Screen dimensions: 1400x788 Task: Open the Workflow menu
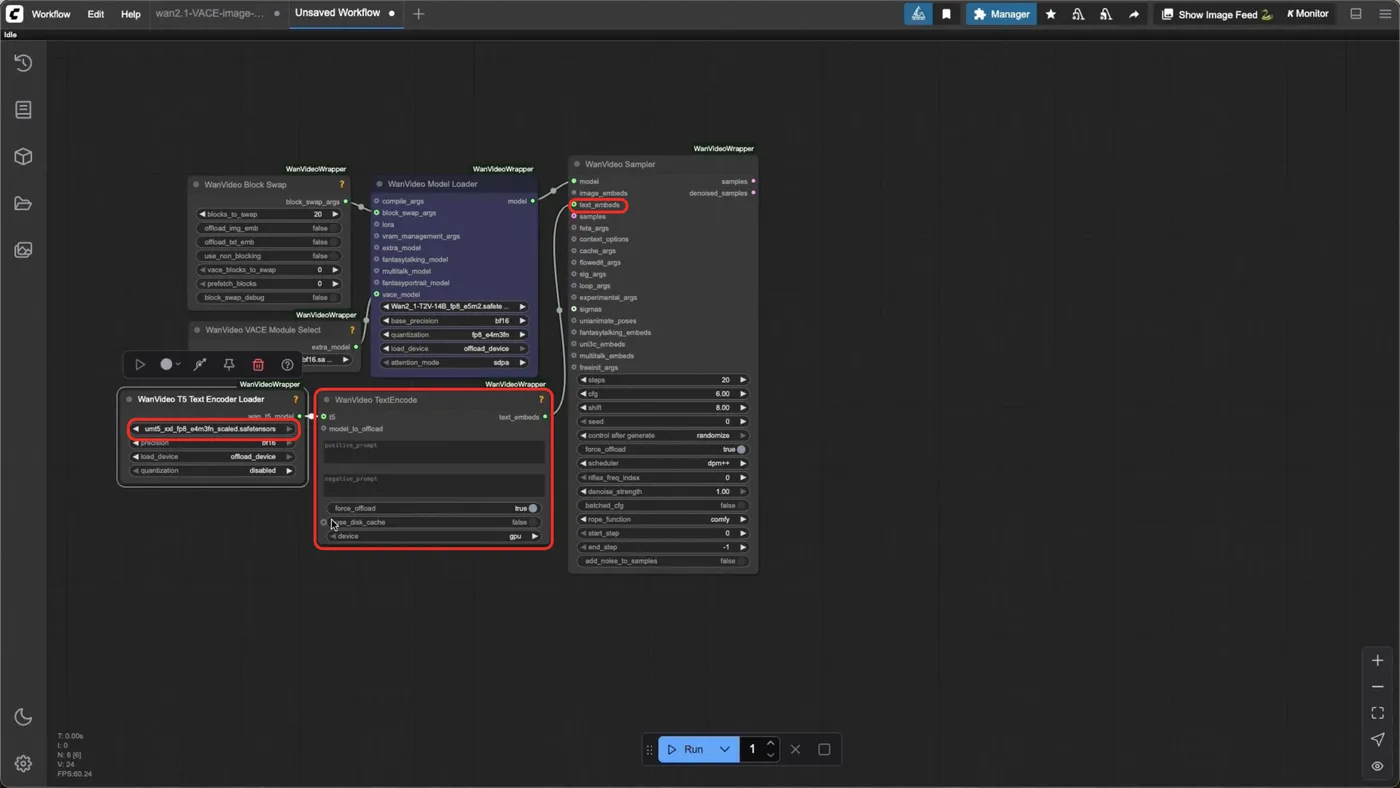click(51, 14)
